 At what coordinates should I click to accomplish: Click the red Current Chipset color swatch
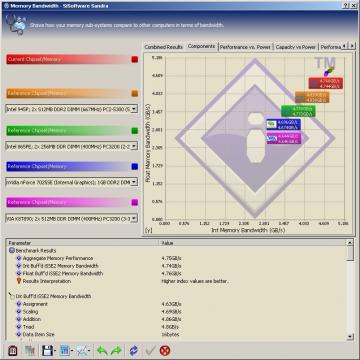tap(135, 59)
